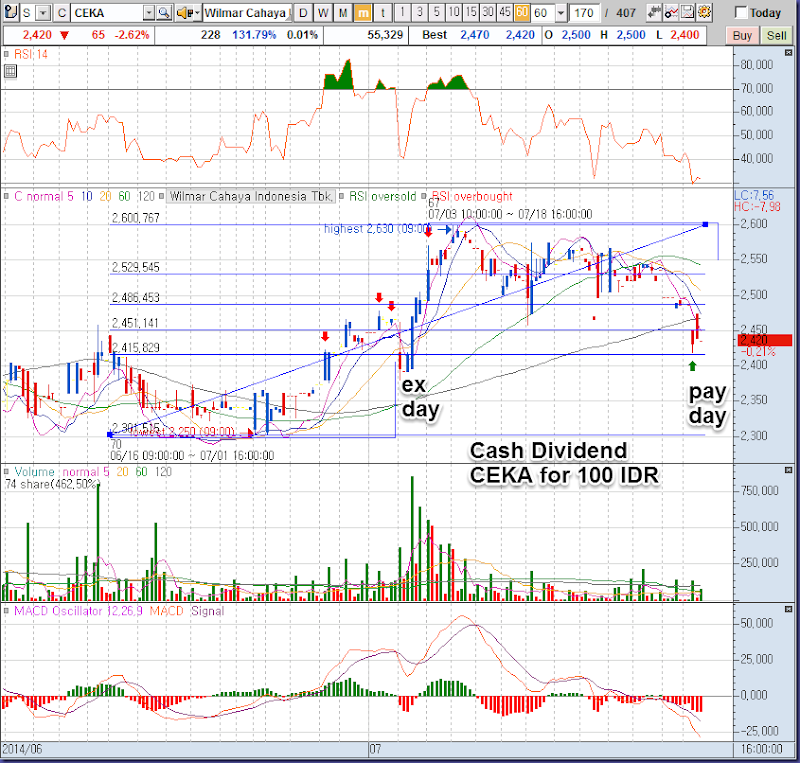Click the magnifier stock search icon

click(x=164, y=12)
